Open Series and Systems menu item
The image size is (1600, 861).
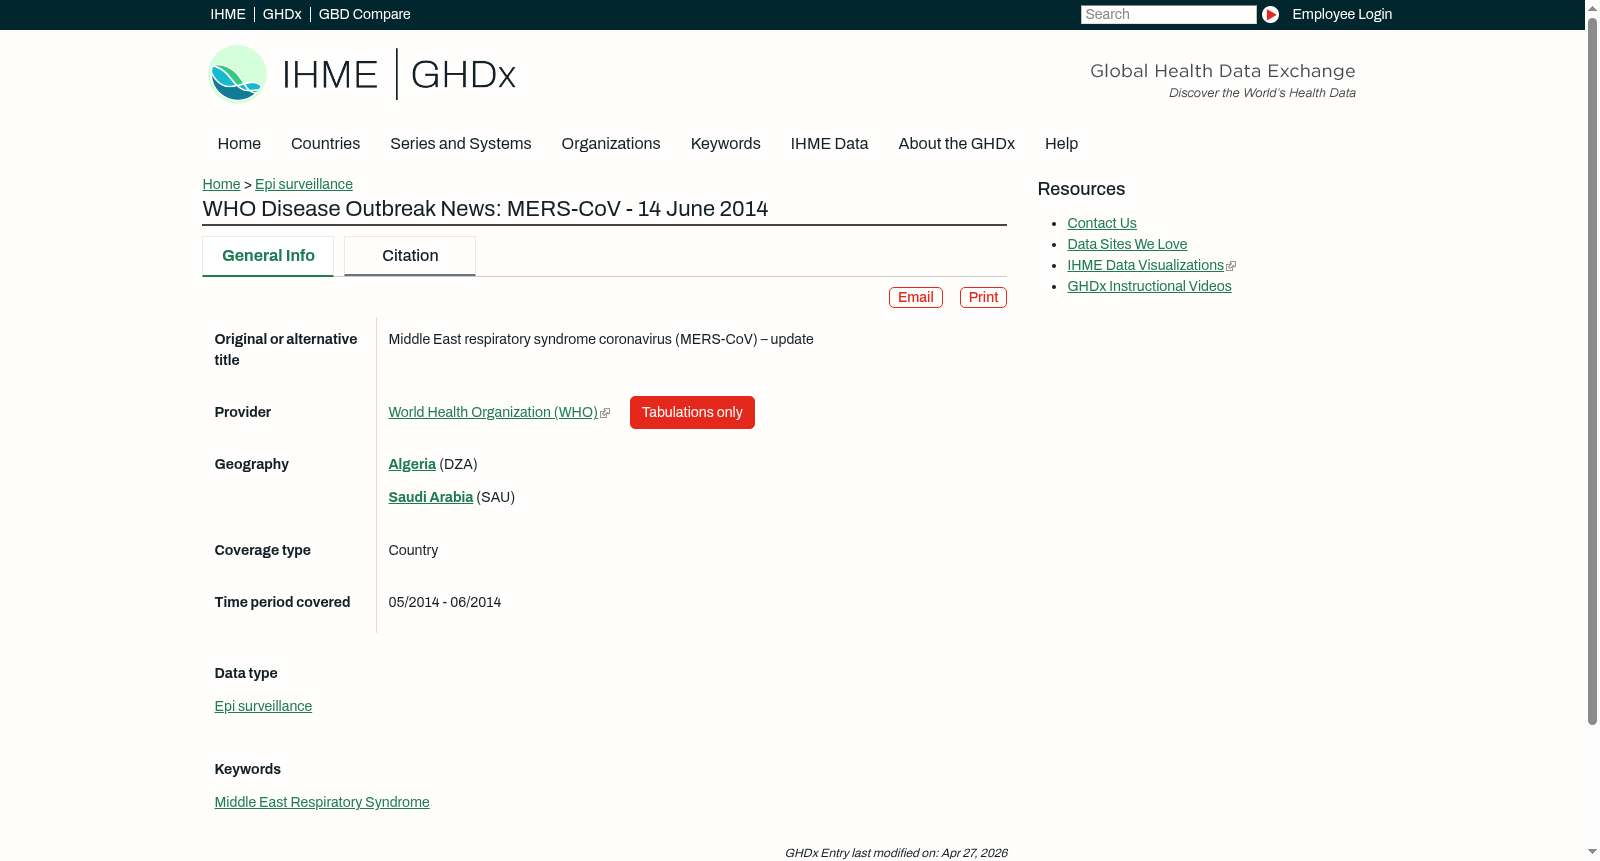461,144
